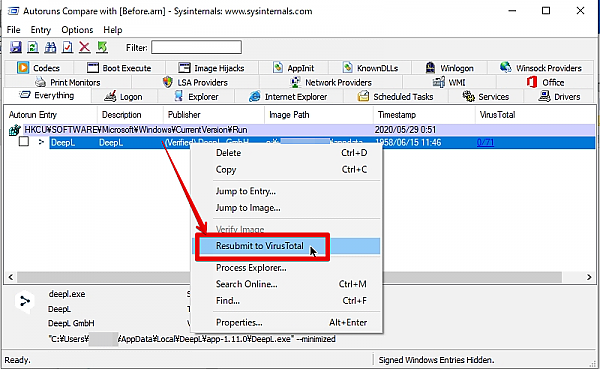
Task: Switch to the Office tab
Action: click(x=545, y=82)
